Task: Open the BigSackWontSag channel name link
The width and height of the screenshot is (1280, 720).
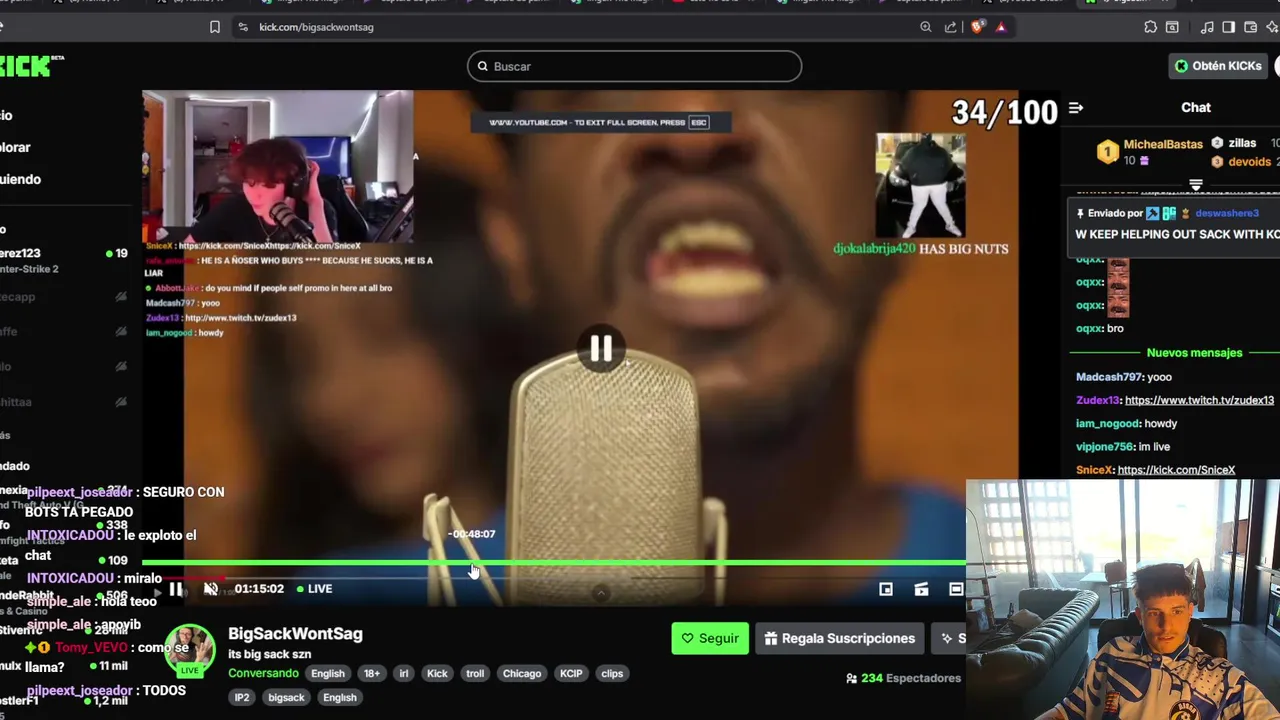Action: (295, 633)
